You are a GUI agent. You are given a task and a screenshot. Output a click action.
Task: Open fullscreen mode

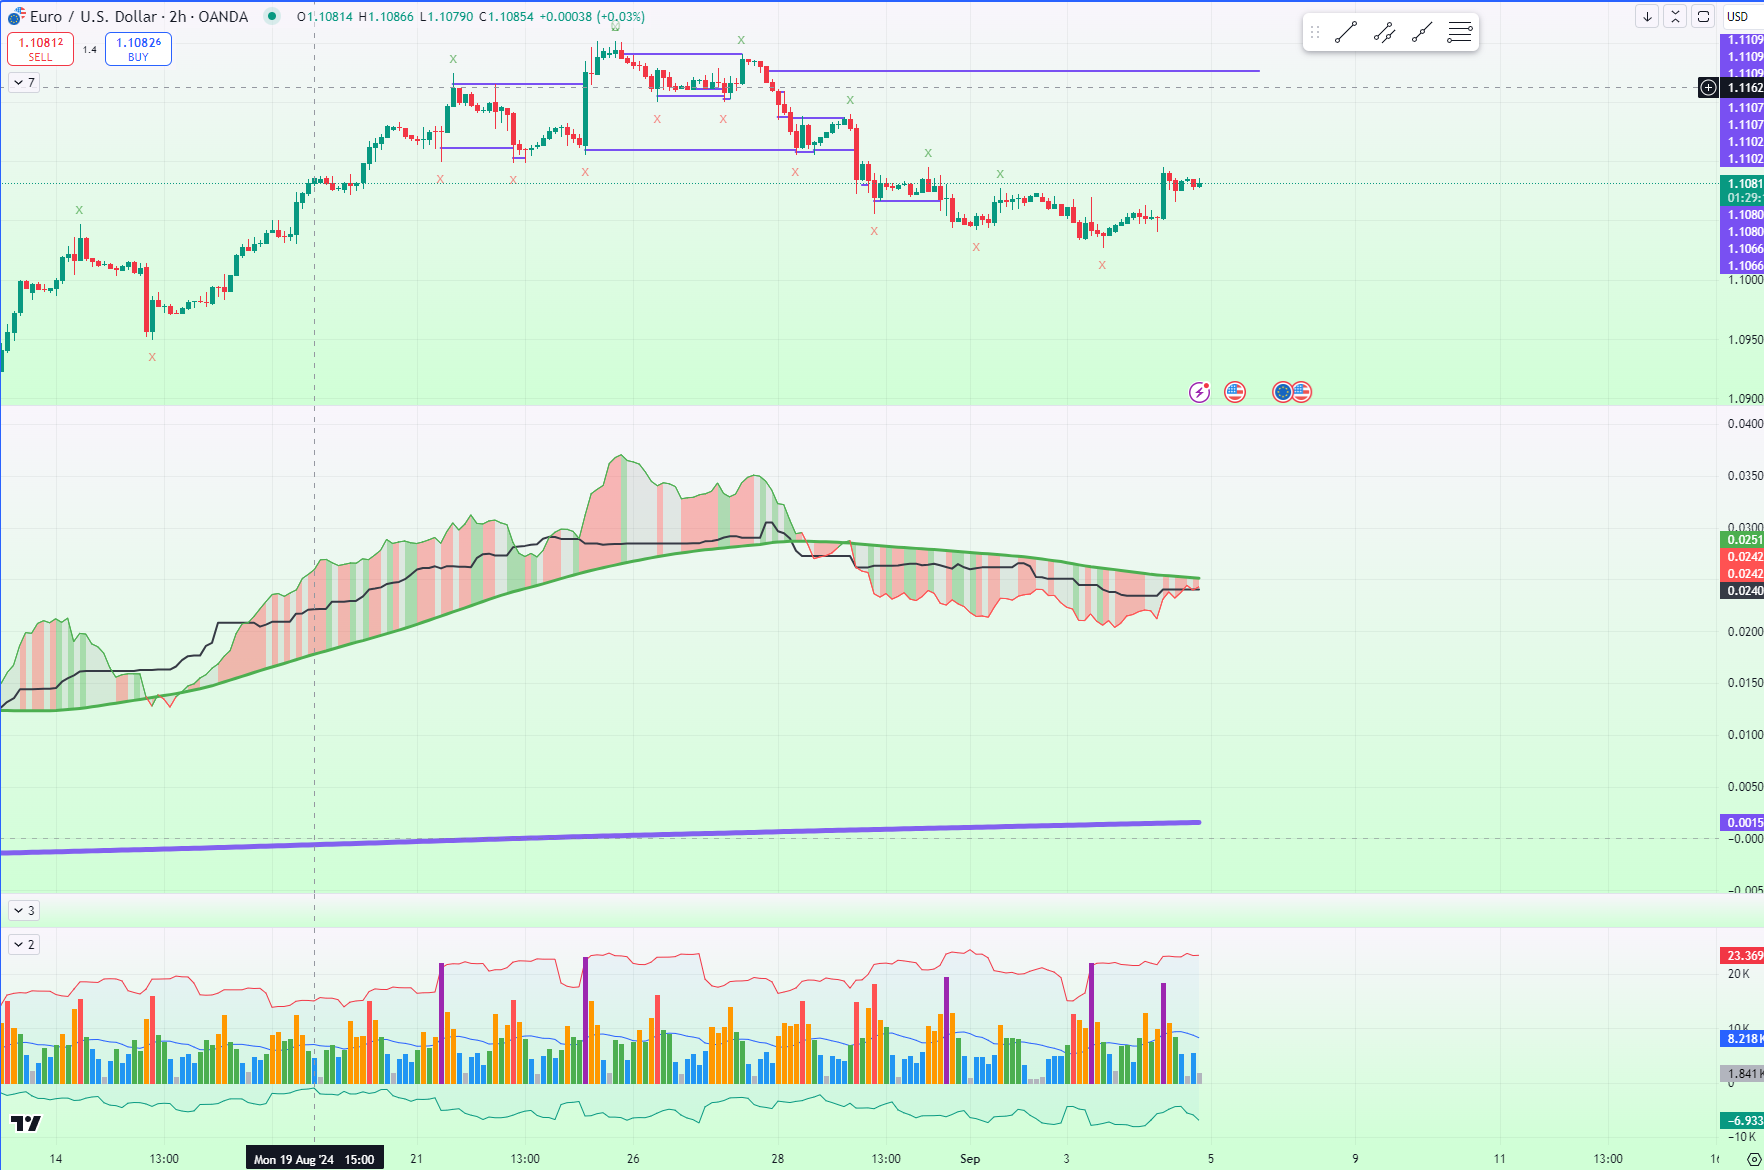1702,16
